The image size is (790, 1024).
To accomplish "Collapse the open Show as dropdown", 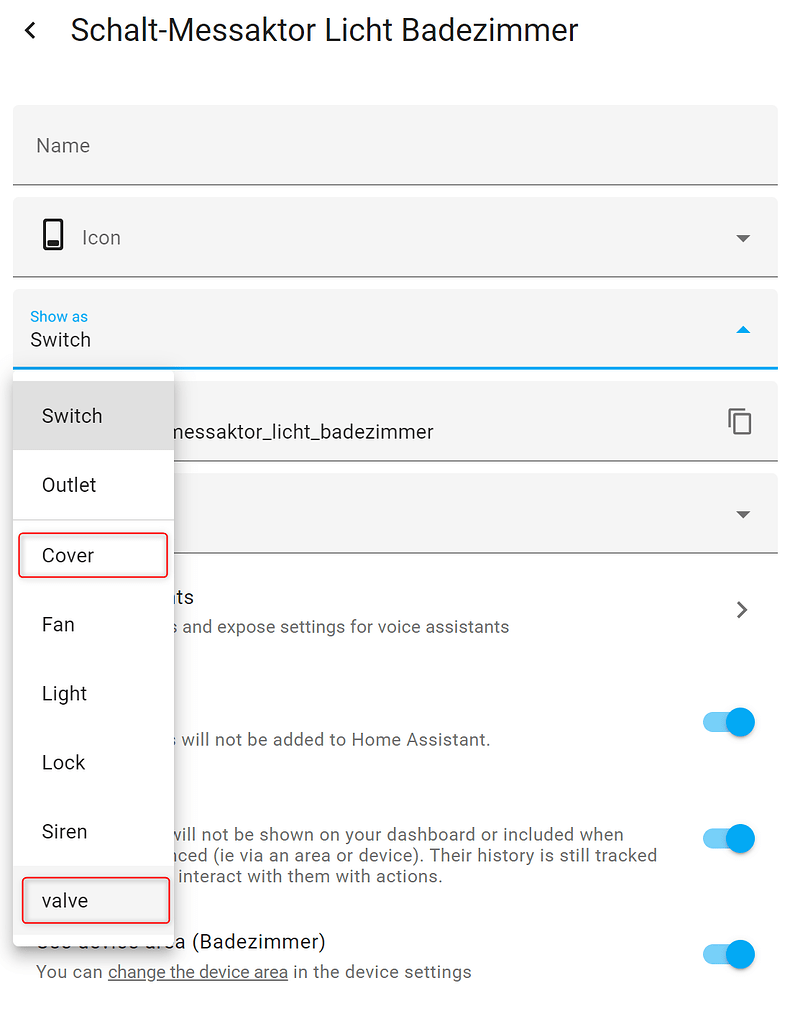I will [x=743, y=329].
